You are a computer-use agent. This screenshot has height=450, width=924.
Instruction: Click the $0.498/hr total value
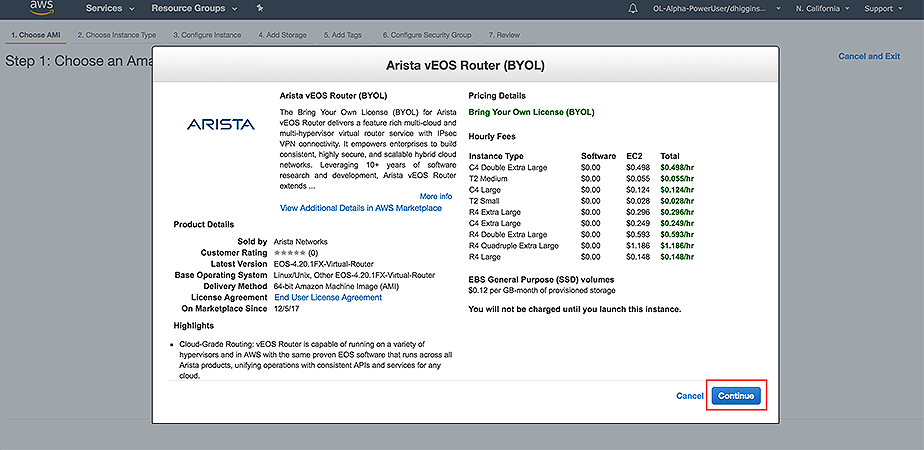[x=677, y=167]
